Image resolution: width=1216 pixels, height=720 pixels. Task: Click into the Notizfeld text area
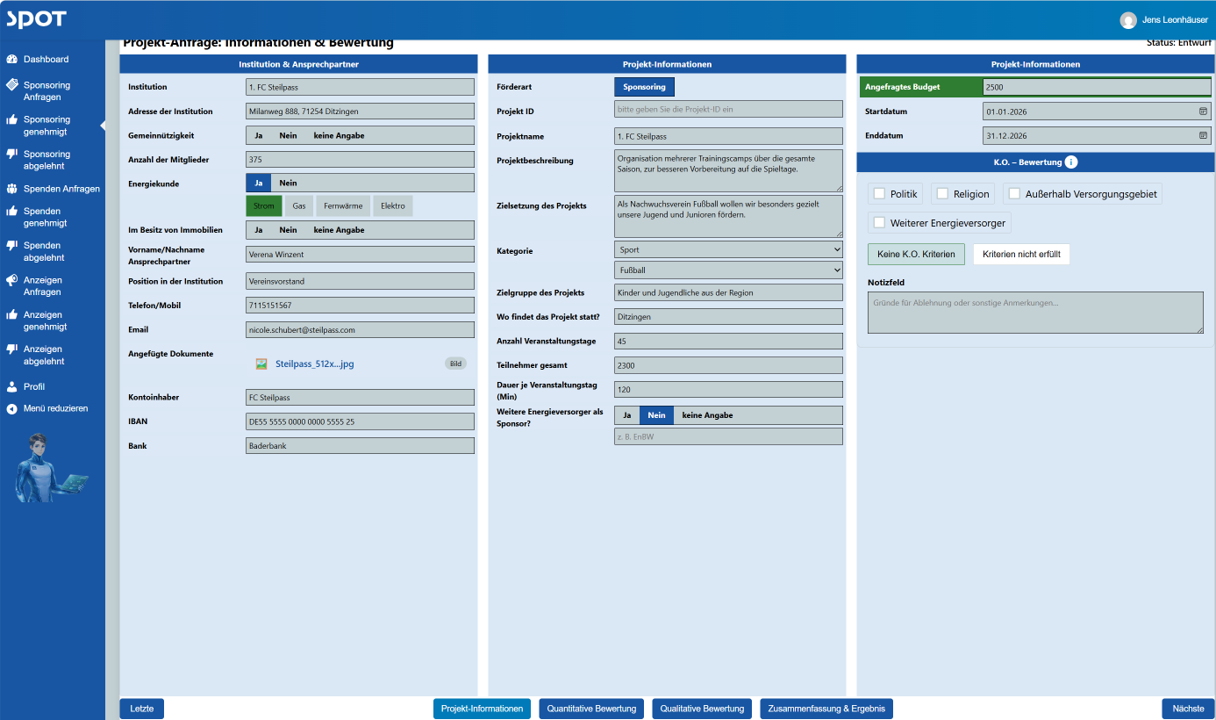pos(1035,313)
